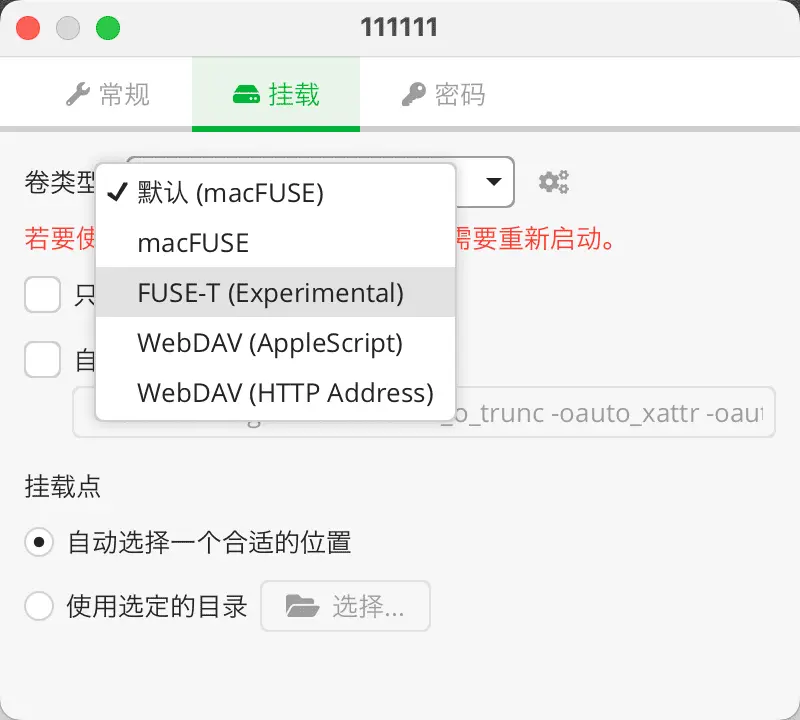Click the key icon on 密码 tab
The width and height of the screenshot is (800, 720).
point(413,94)
